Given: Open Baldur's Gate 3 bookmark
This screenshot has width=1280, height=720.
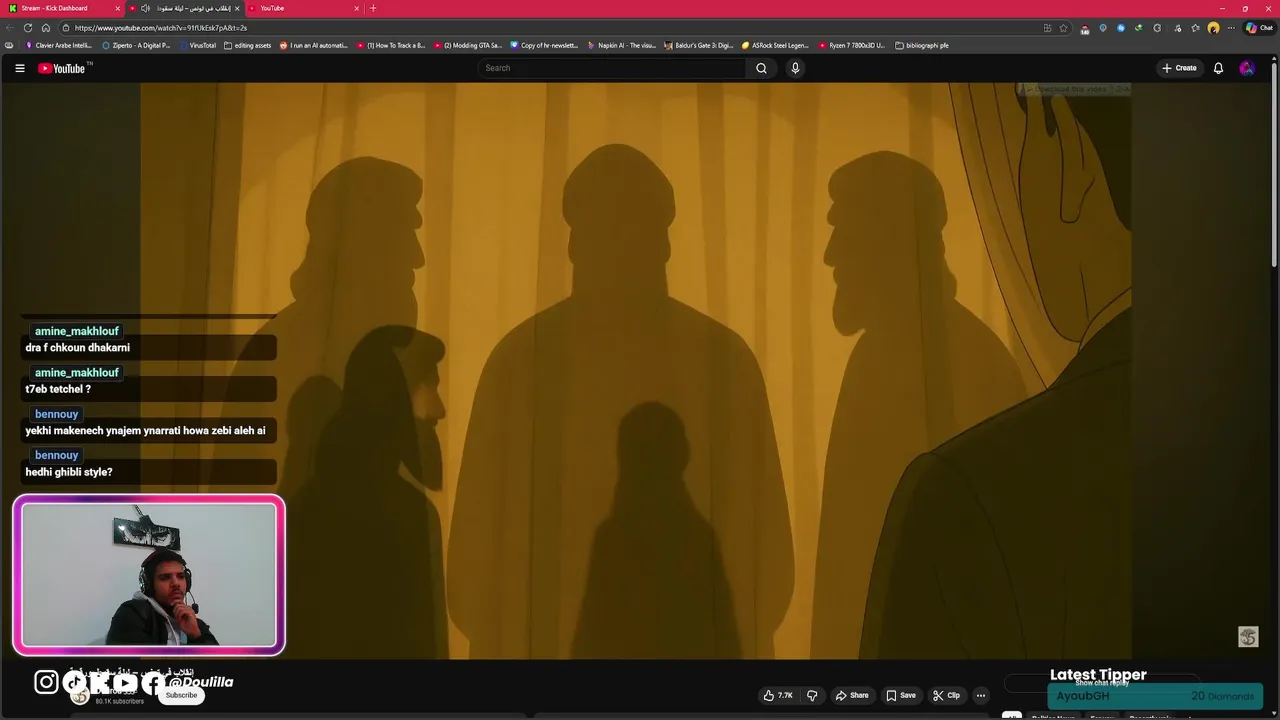Looking at the screenshot, I should (x=699, y=45).
